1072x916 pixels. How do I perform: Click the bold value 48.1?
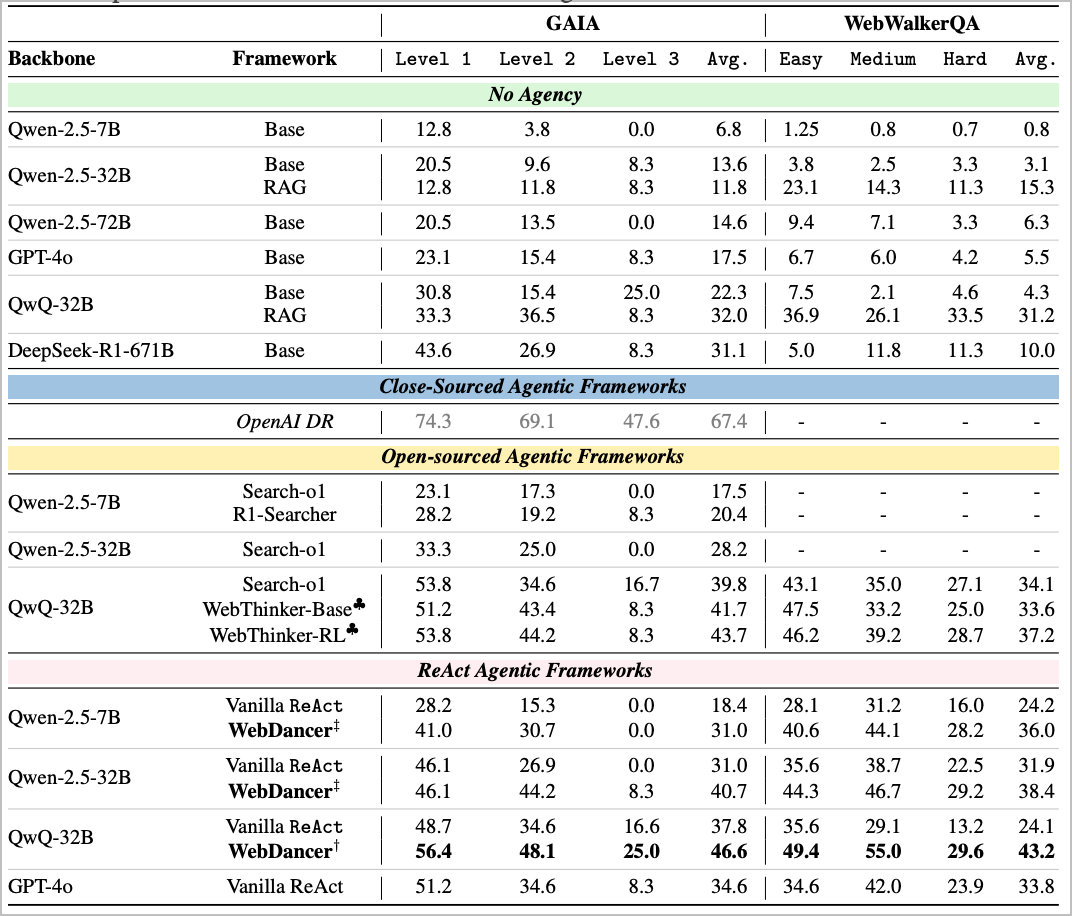[537, 851]
